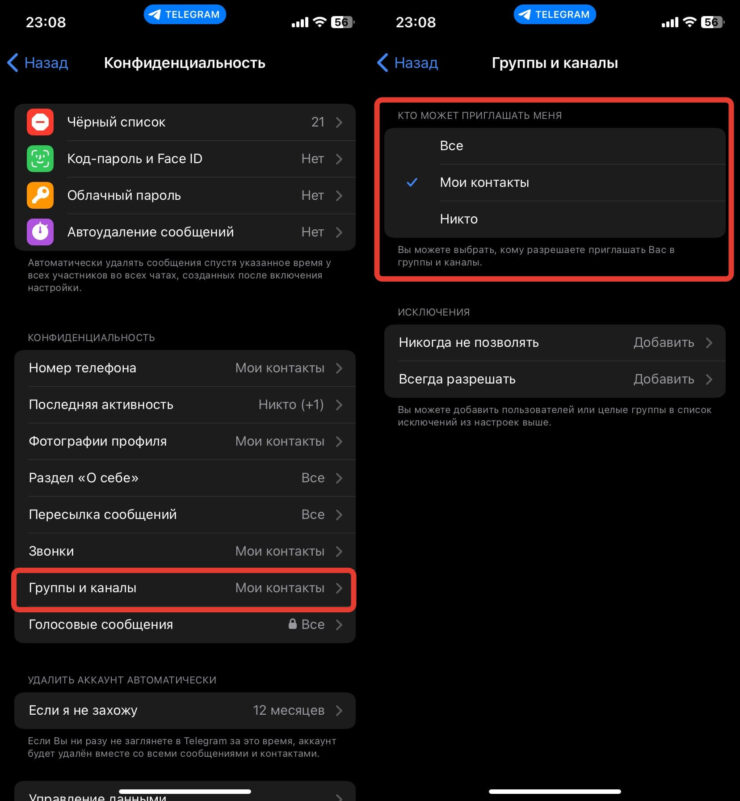Tap the orange key Облачный пароль icon
This screenshot has width=740, height=801.
(x=40, y=195)
